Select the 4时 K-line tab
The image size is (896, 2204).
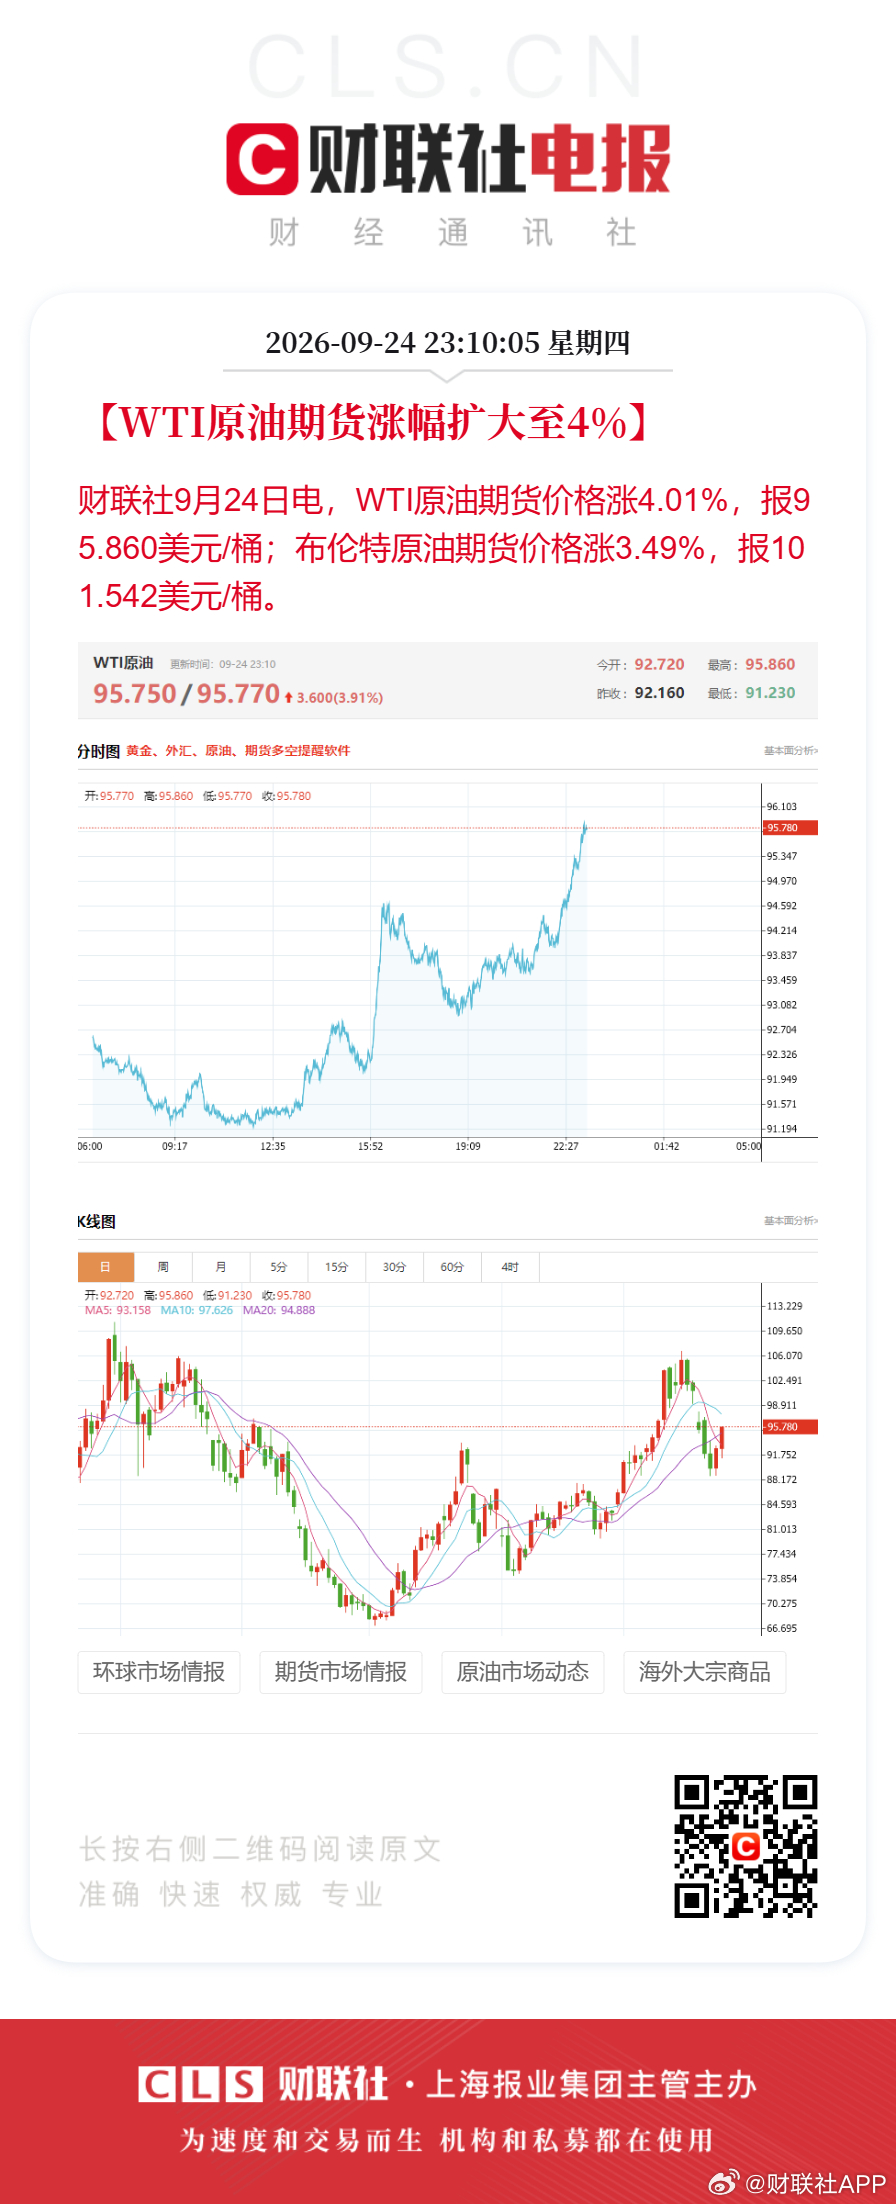tap(511, 1267)
